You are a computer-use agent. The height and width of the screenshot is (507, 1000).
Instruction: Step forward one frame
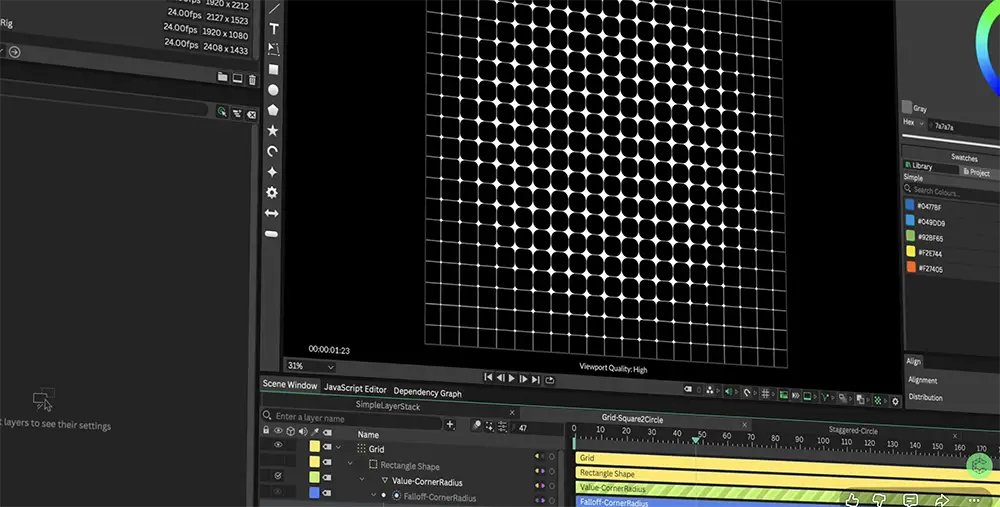click(524, 379)
